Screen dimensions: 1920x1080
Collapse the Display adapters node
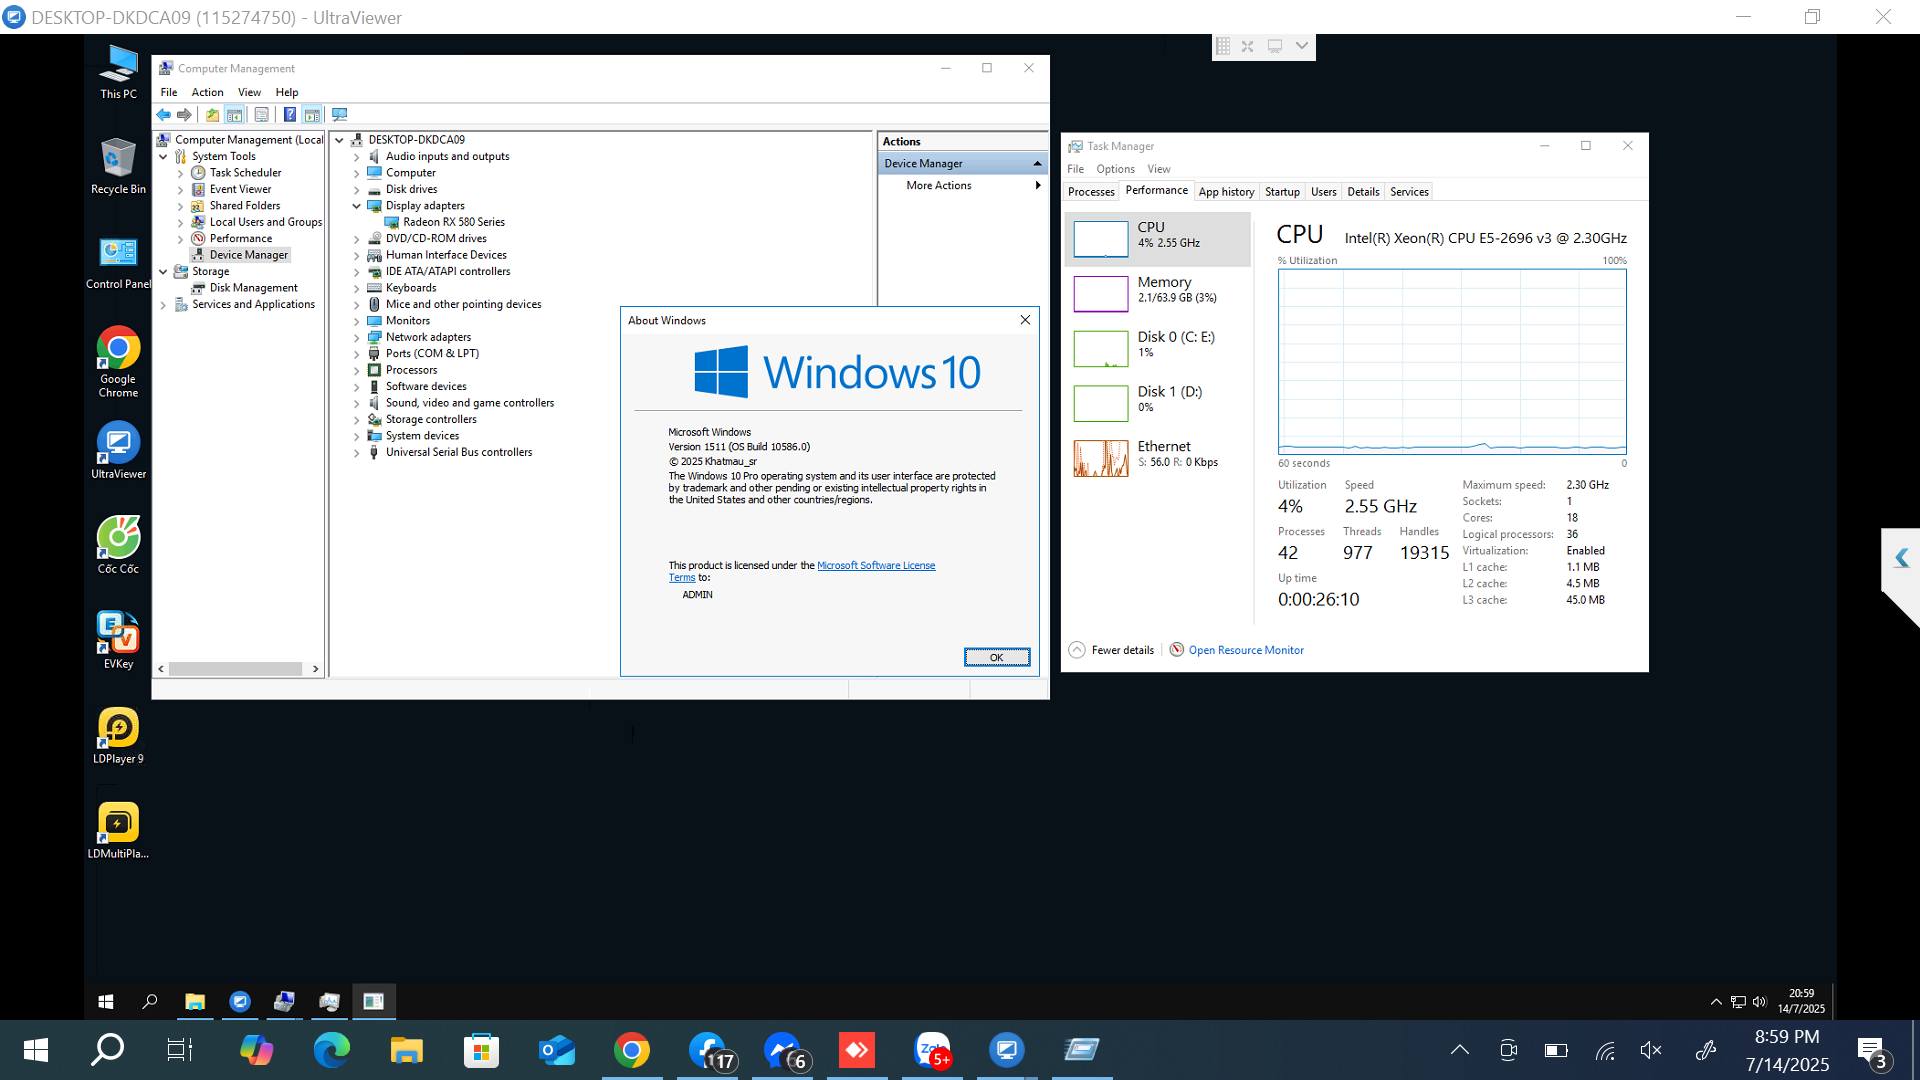(x=356, y=206)
